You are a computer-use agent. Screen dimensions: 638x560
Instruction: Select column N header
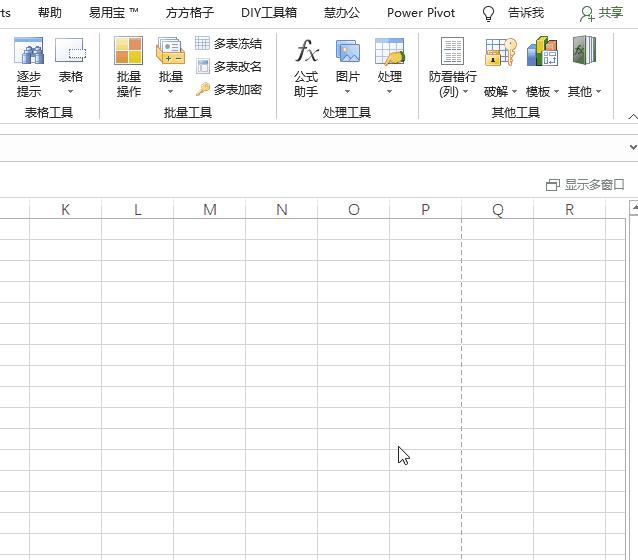point(282,209)
